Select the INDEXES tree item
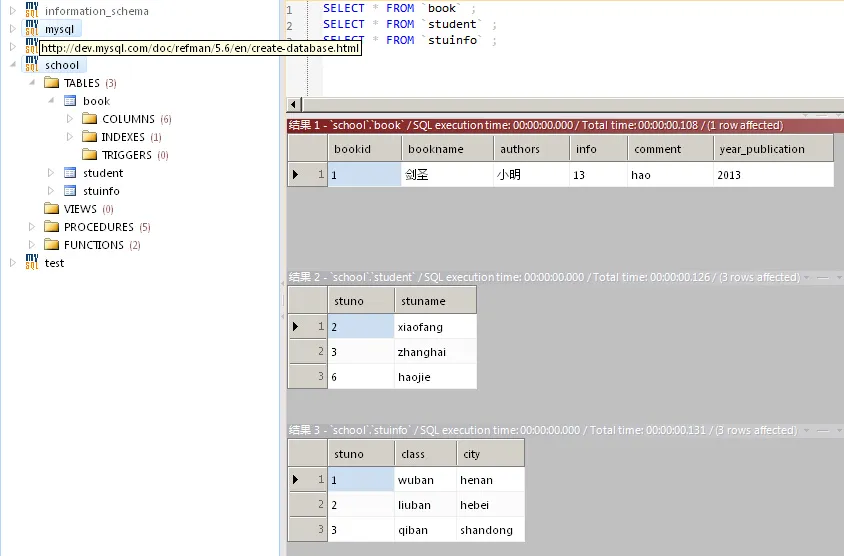 122,137
